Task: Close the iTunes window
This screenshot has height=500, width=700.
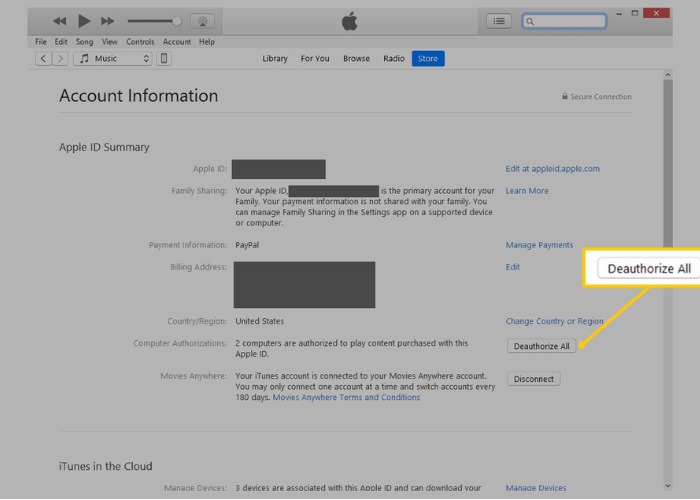Action: point(656,13)
